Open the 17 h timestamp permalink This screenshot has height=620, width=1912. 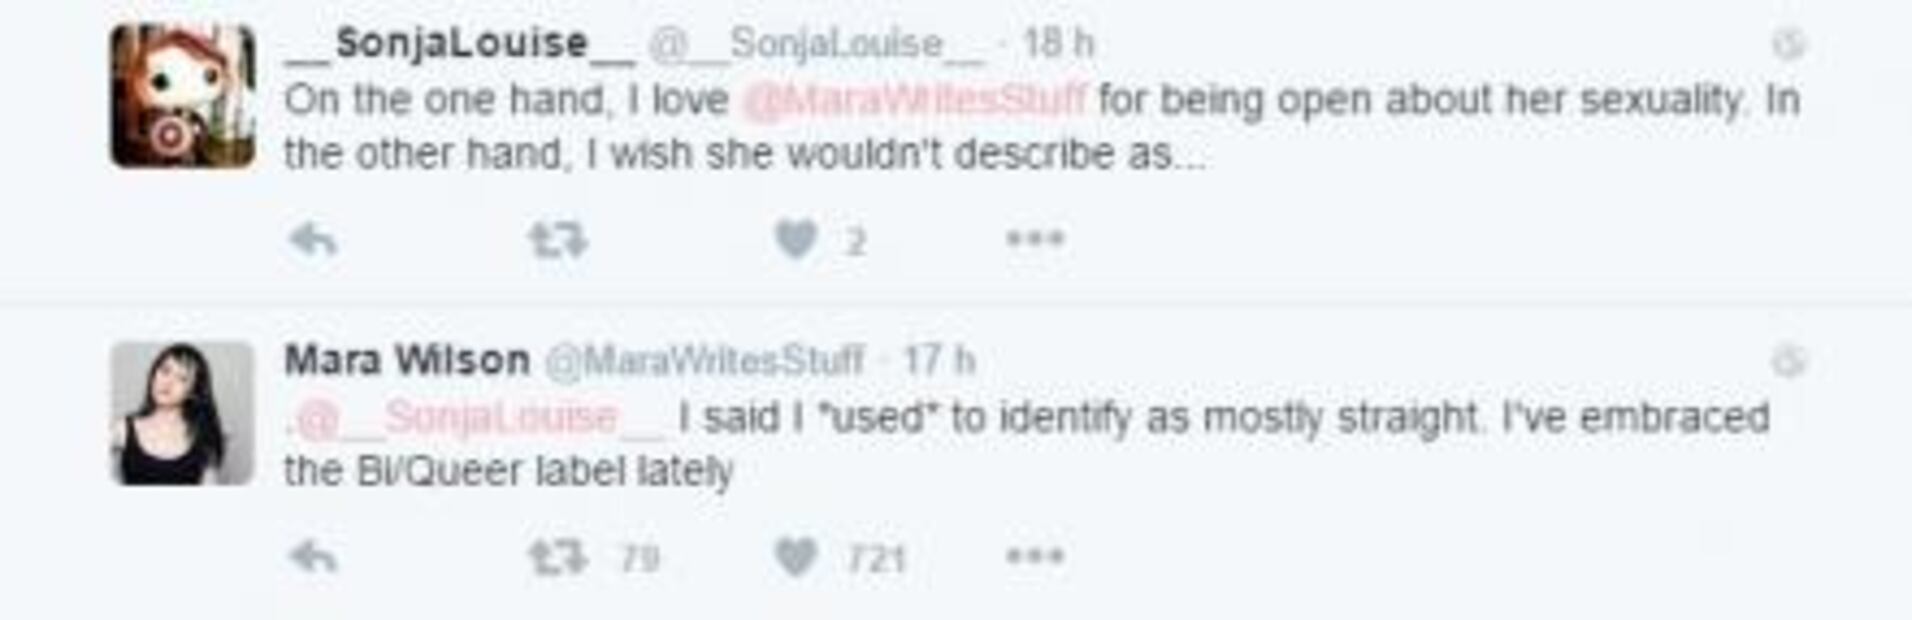click(939, 360)
